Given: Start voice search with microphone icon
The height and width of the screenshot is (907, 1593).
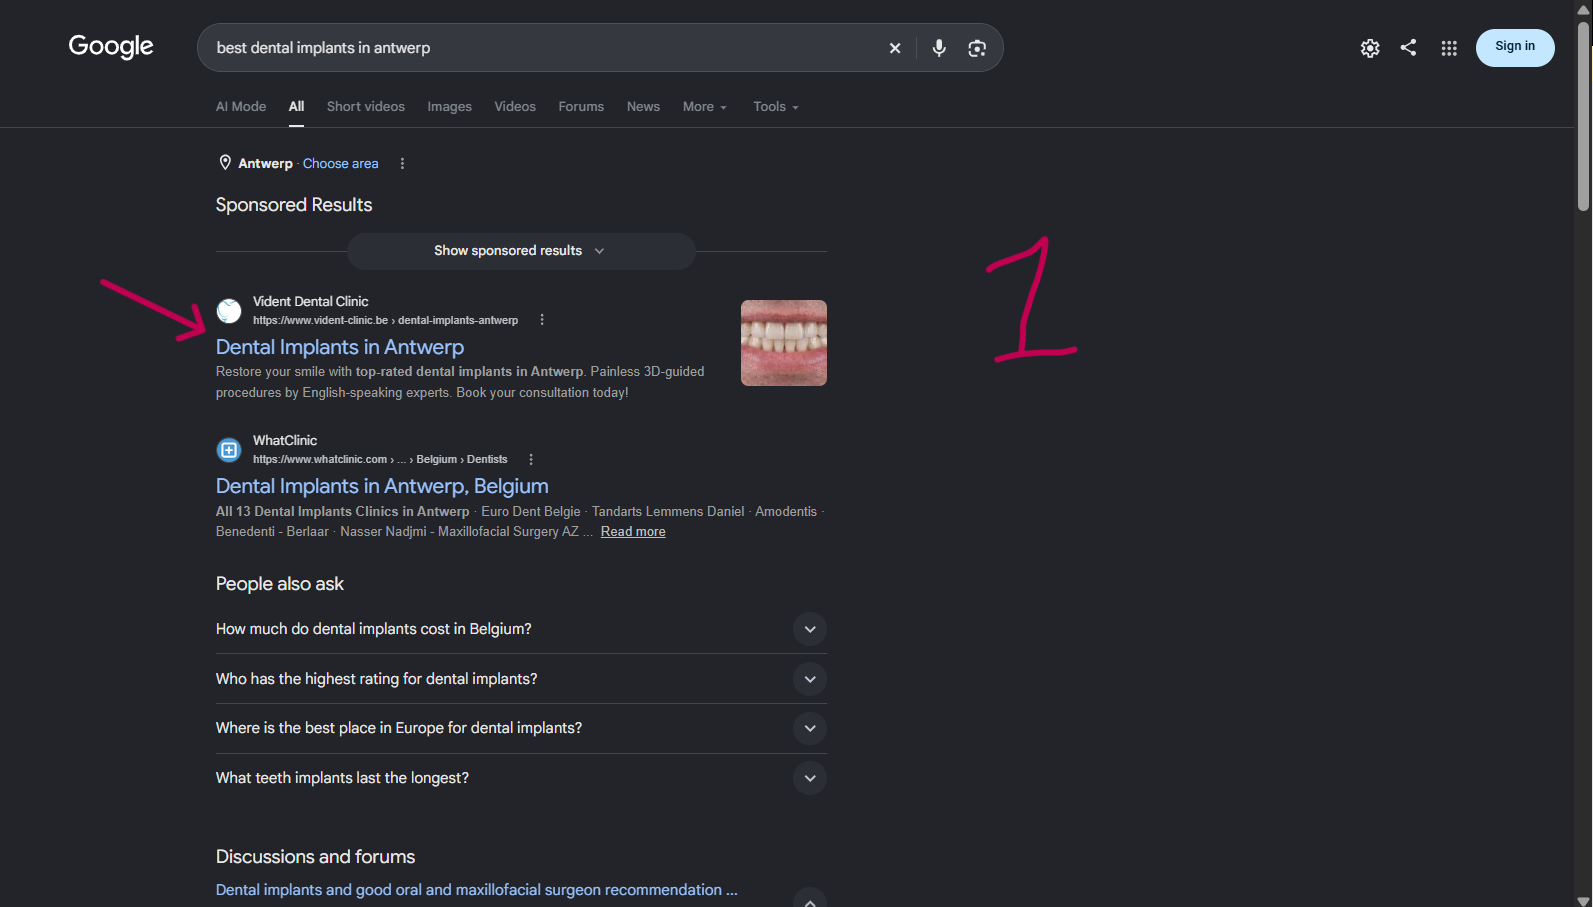Looking at the screenshot, I should (939, 48).
